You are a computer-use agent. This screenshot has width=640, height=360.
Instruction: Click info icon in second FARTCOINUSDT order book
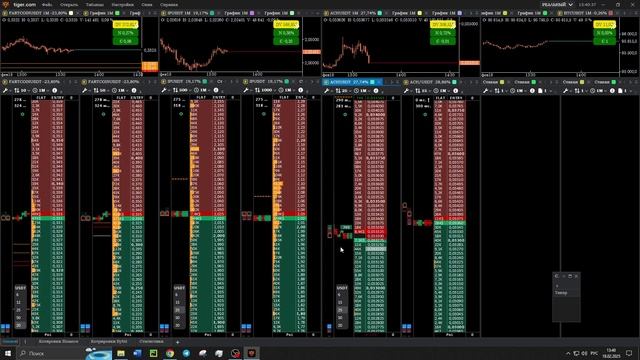coord(134,91)
